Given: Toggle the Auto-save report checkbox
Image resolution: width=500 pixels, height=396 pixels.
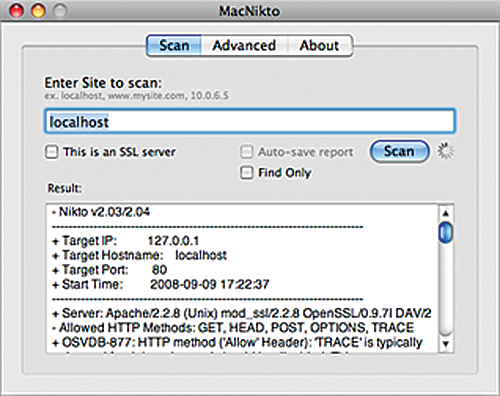Looking at the screenshot, I should point(247,152).
